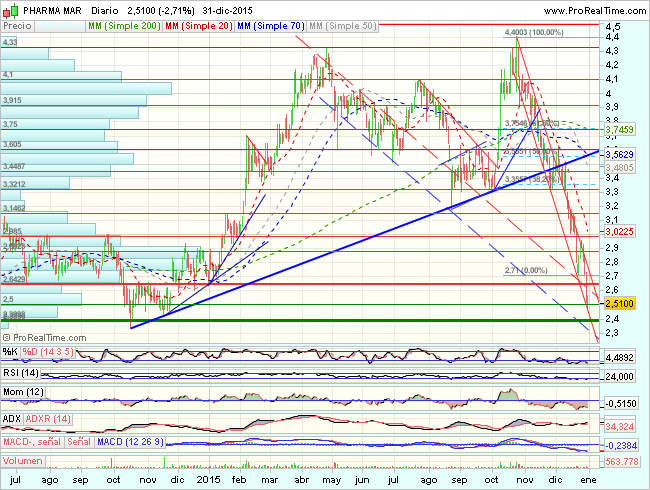This screenshot has width=650, height=490.
Task: Click the 2,5 support level label
Action: pyautogui.click(x=8, y=299)
